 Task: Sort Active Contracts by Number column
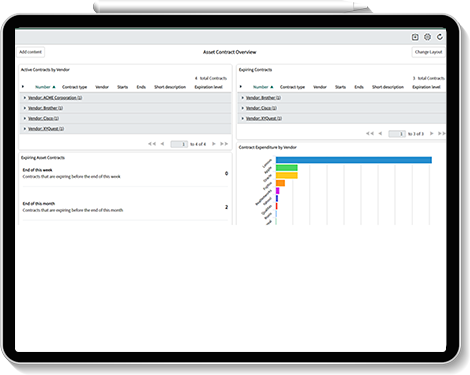(43, 87)
